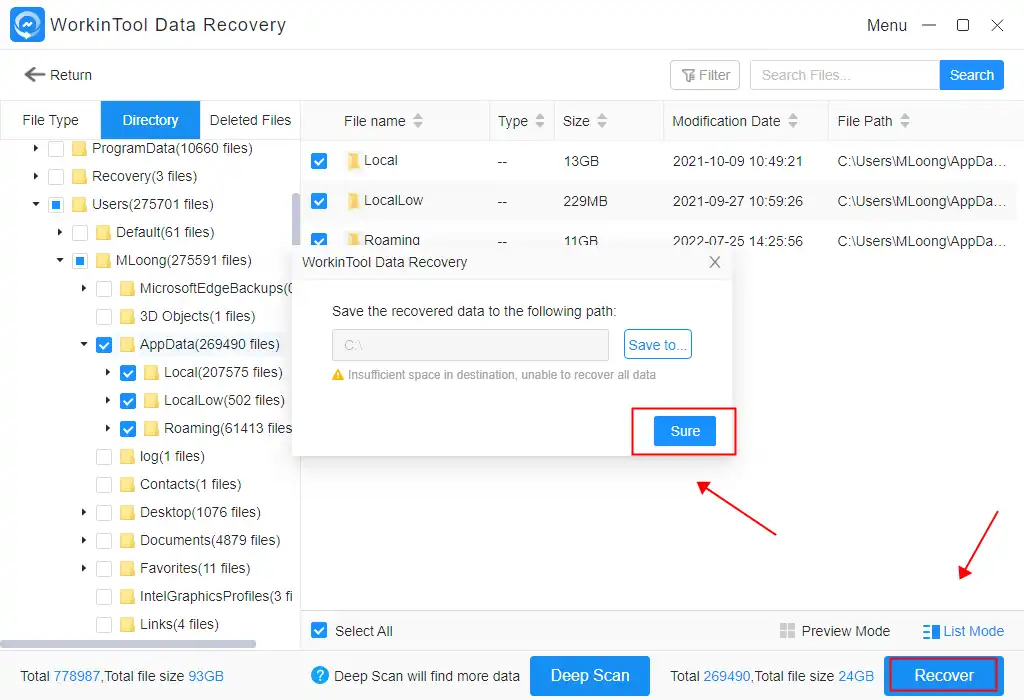The width and height of the screenshot is (1024, 700).
Task: Click the LocalLow folder icon in list
Action: [x=353, y=201]
